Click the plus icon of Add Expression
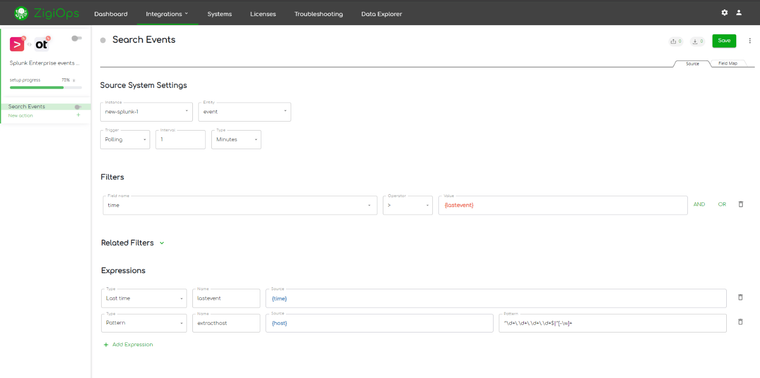This screenshot has height=378, width=760. point(106,345)
